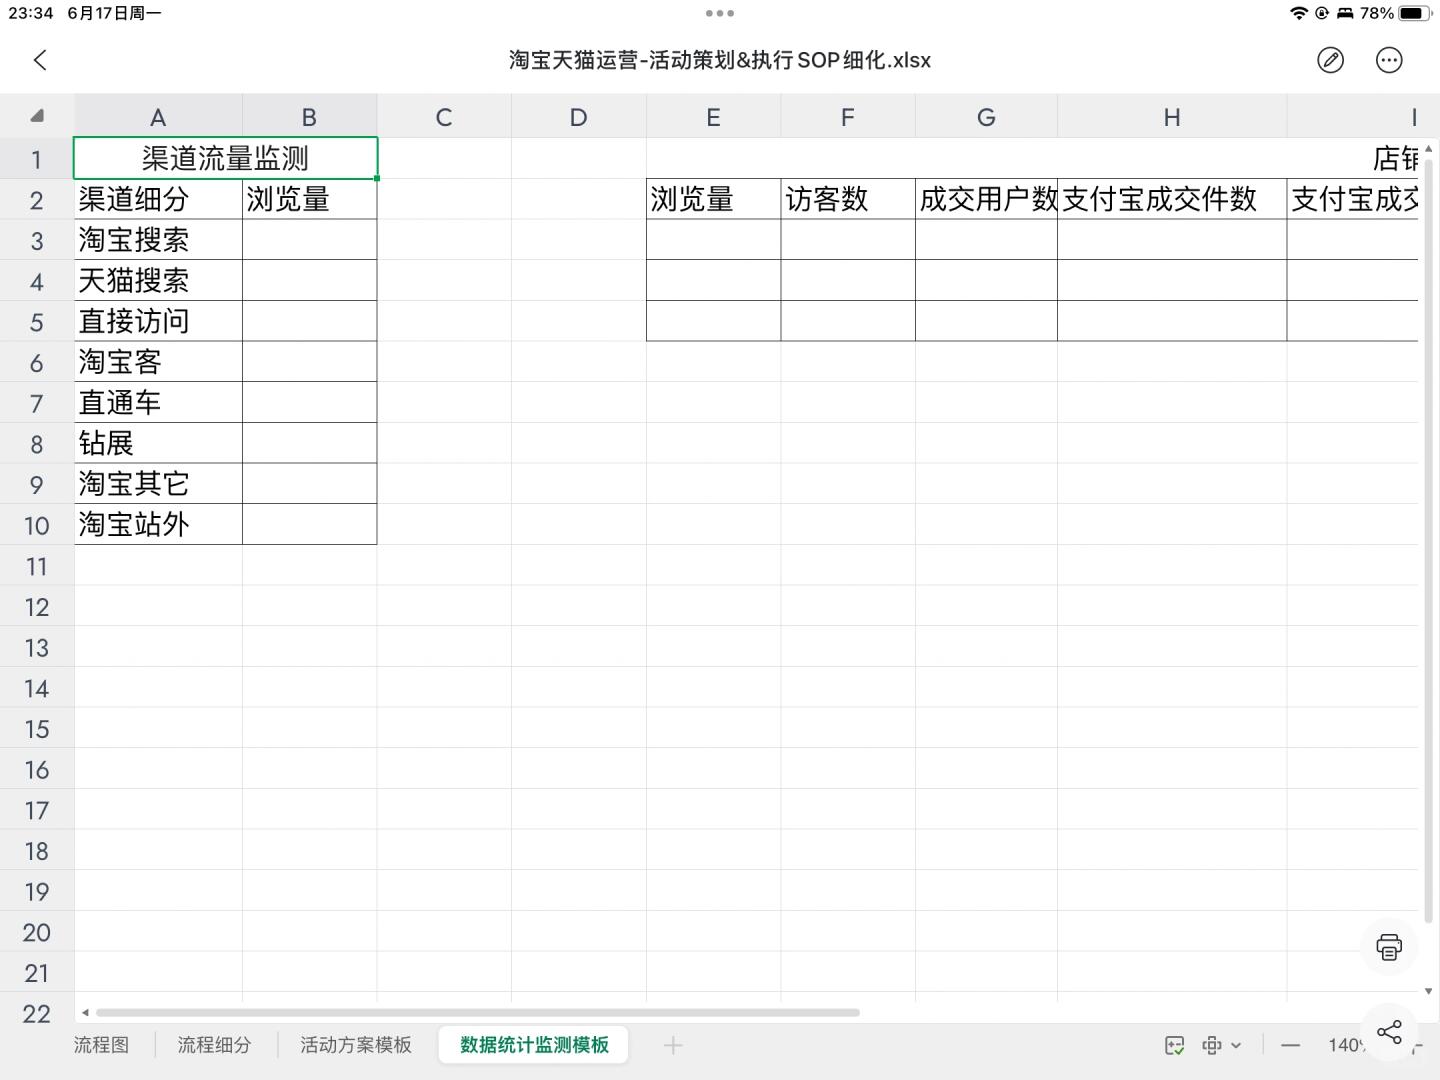Select the cell 直通车
Viewport: 1440px width, 1080px height.
tap(158, 402)
